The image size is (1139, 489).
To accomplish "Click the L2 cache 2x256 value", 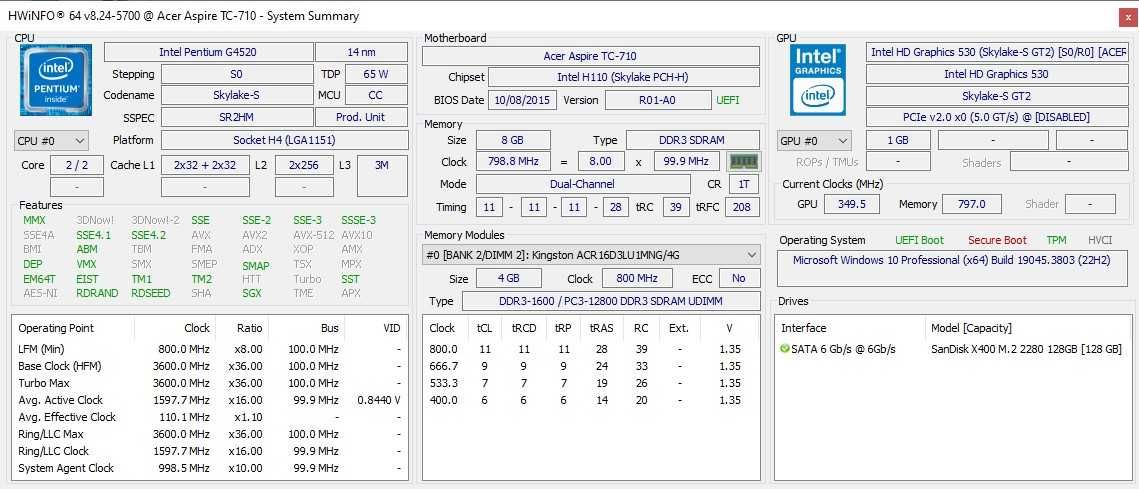I will click(x=304, y=165).
